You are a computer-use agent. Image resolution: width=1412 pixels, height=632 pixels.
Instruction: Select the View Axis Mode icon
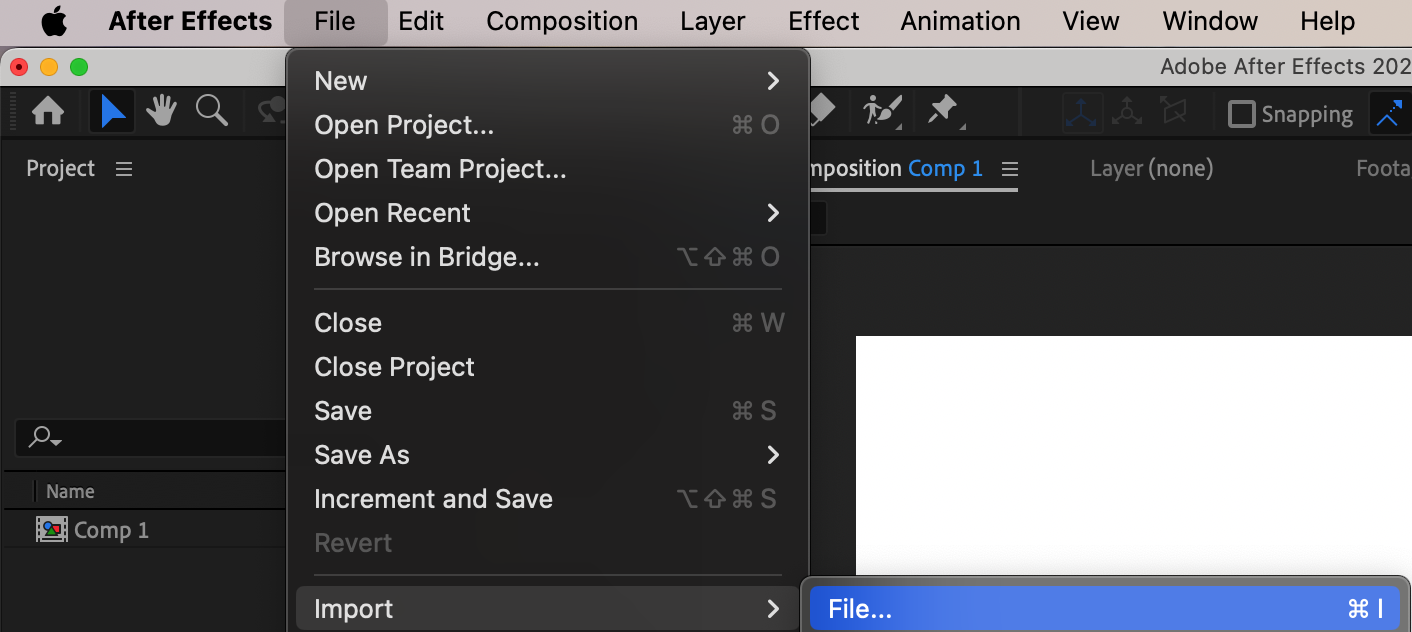[1173, 113]
